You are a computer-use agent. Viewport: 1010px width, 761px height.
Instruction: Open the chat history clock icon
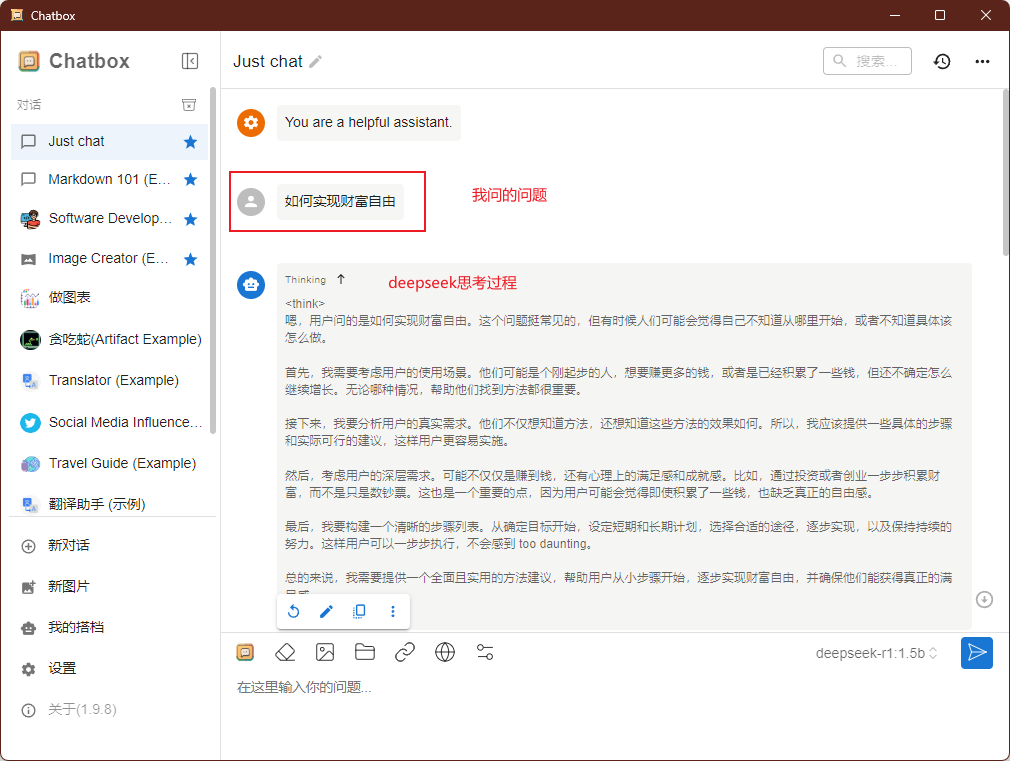pos(942,61)
